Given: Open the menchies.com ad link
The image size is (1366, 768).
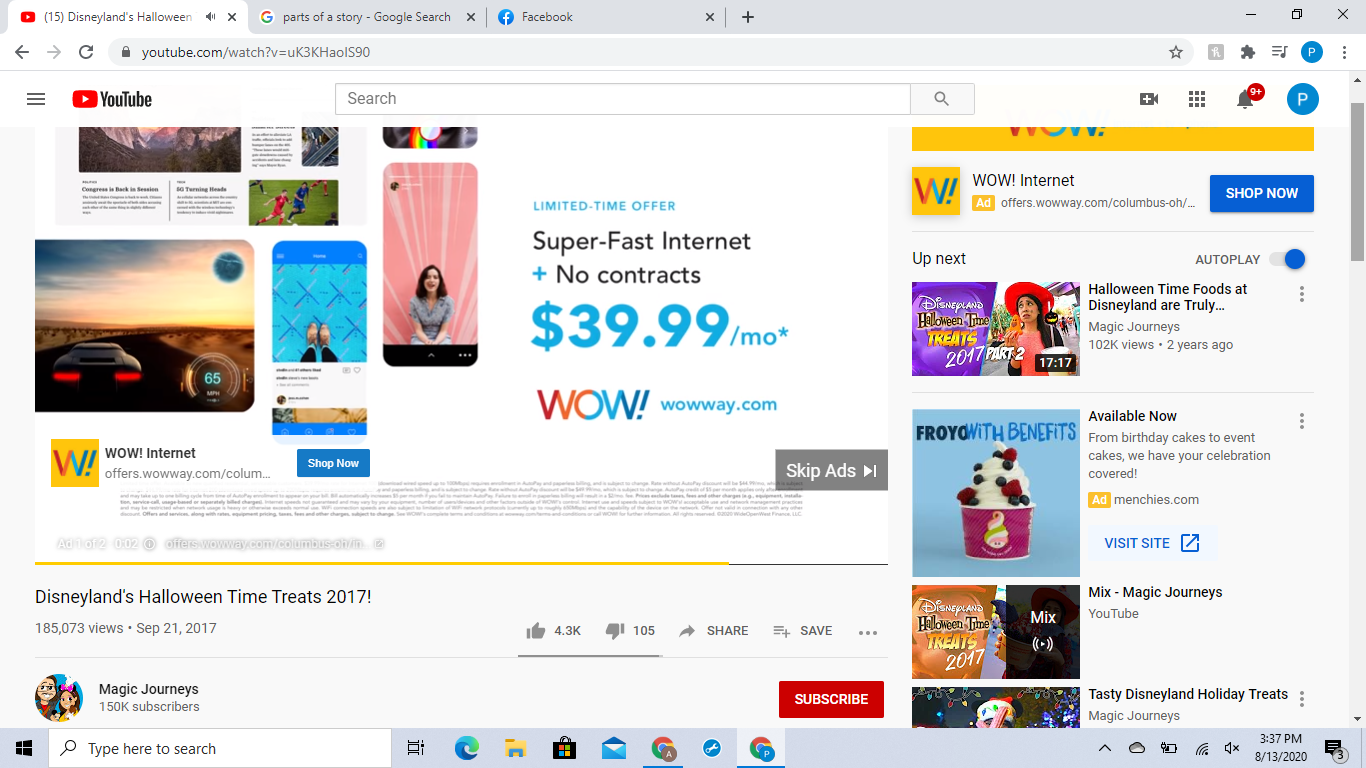Looking at the screenshot, I should click(x=1157, y=499).
